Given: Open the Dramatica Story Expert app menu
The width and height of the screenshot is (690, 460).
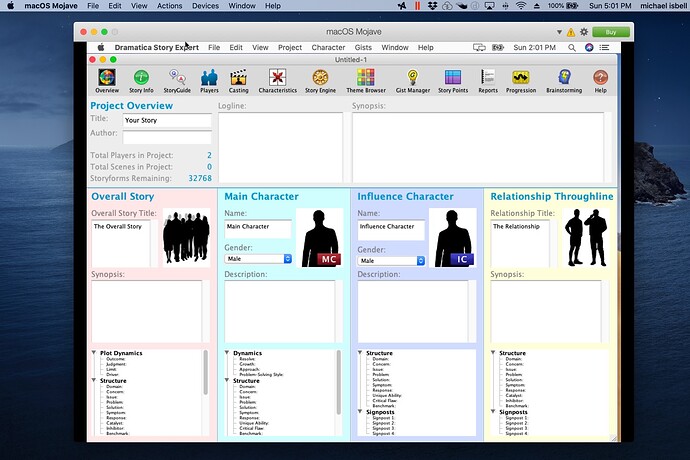Looking at the screenshot, I should [x=157, y=48].
